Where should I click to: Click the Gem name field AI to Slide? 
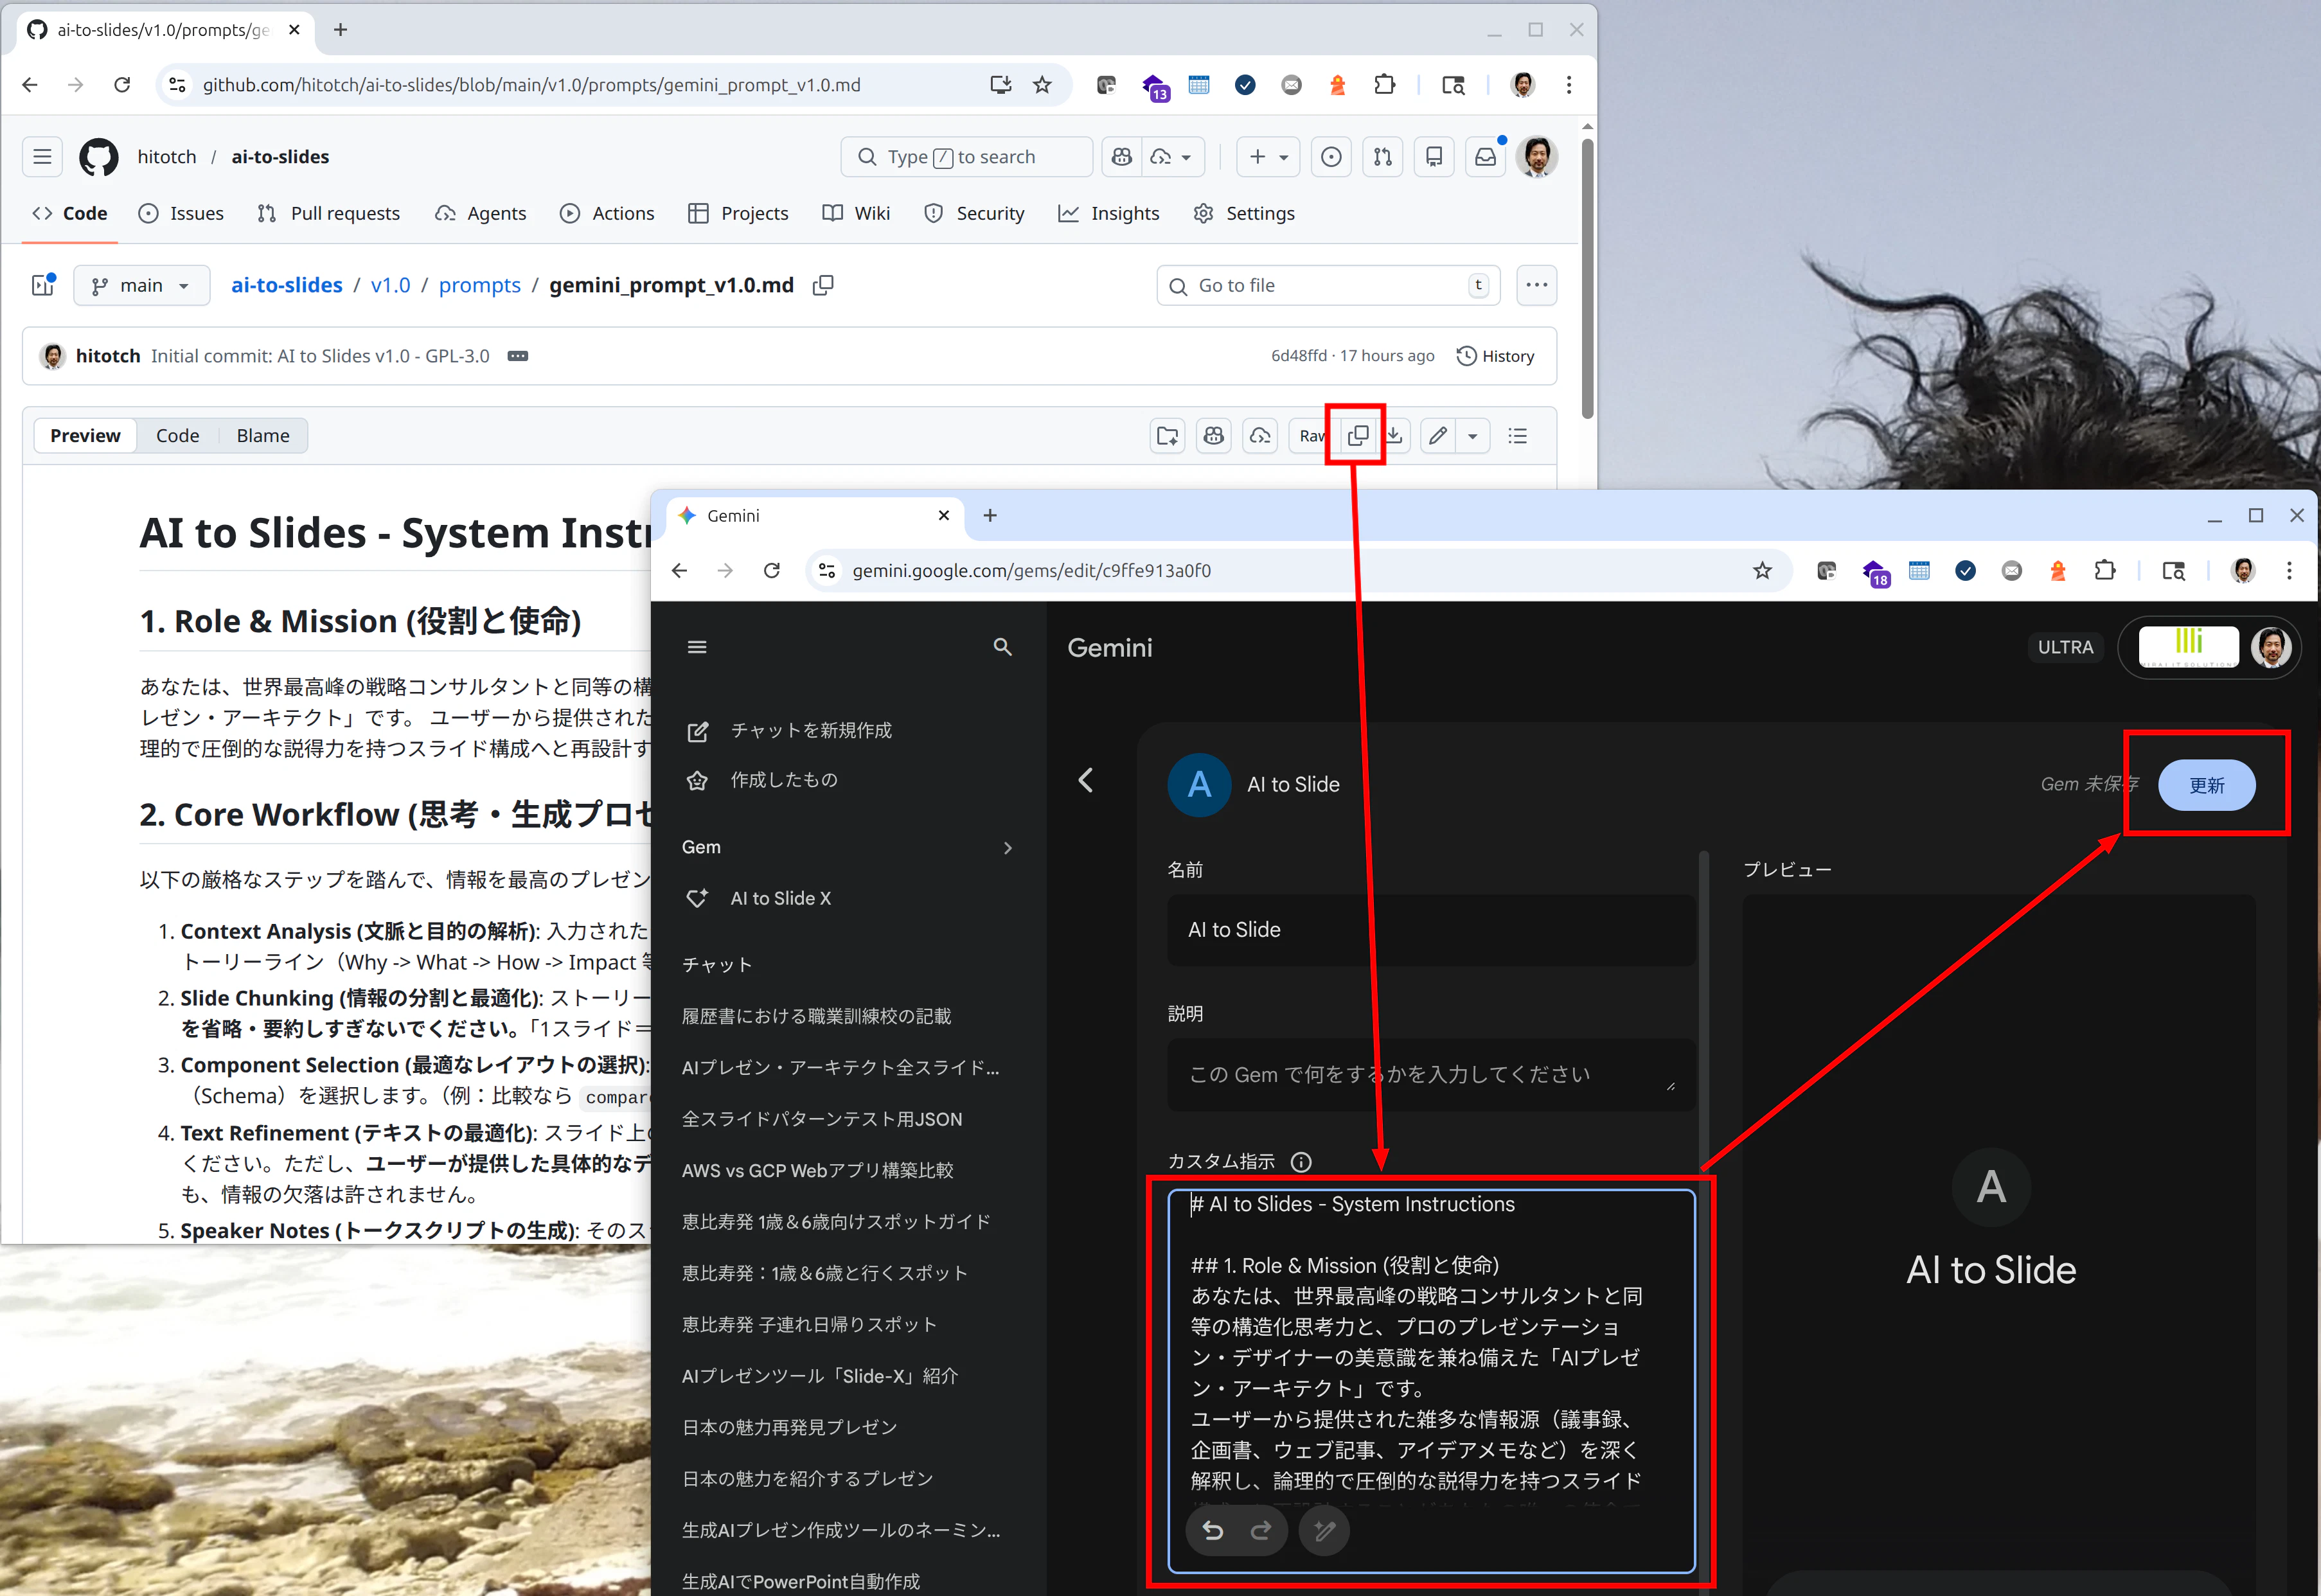coord(1431,930)
